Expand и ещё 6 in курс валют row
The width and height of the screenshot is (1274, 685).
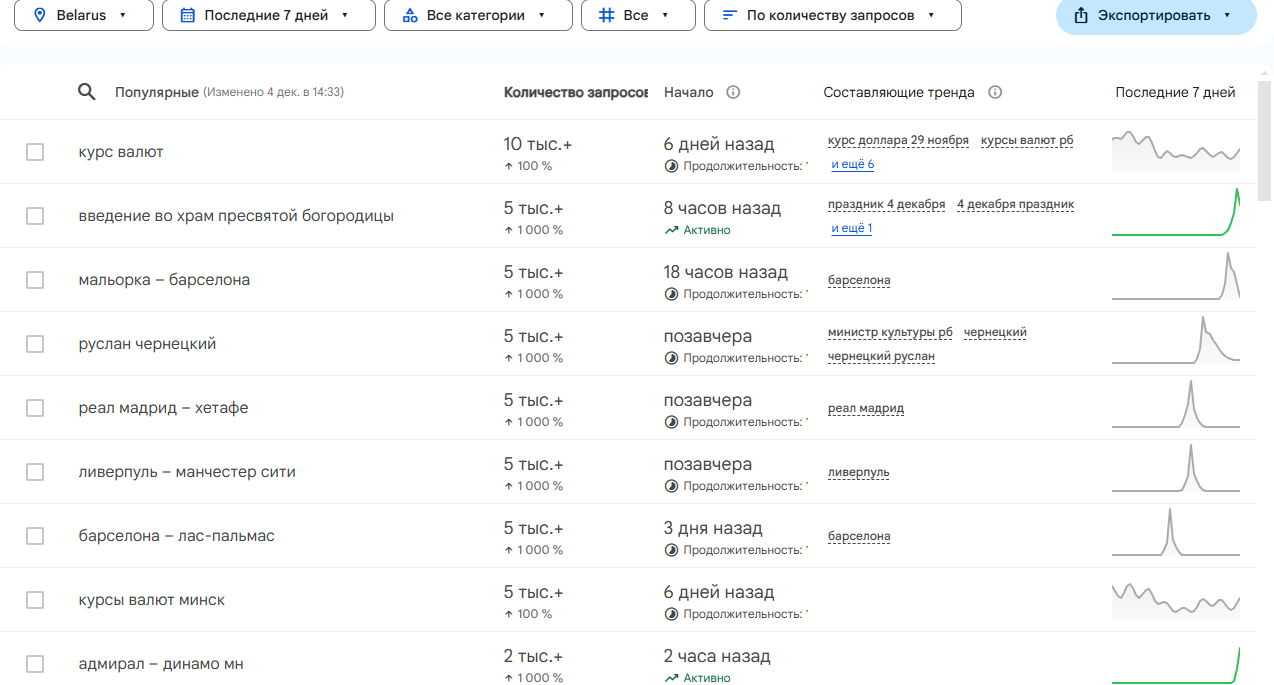pyautogui.click(x=853, y=164)
